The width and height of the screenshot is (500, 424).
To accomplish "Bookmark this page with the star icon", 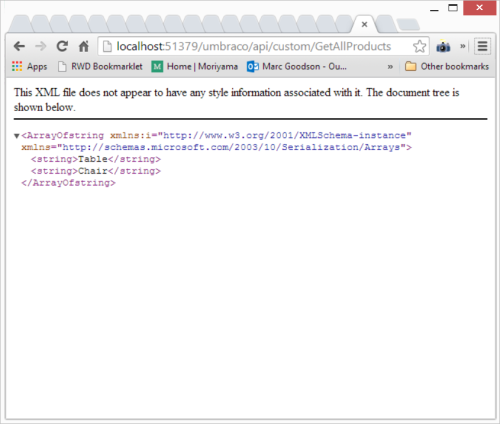I will click(419, 46).
